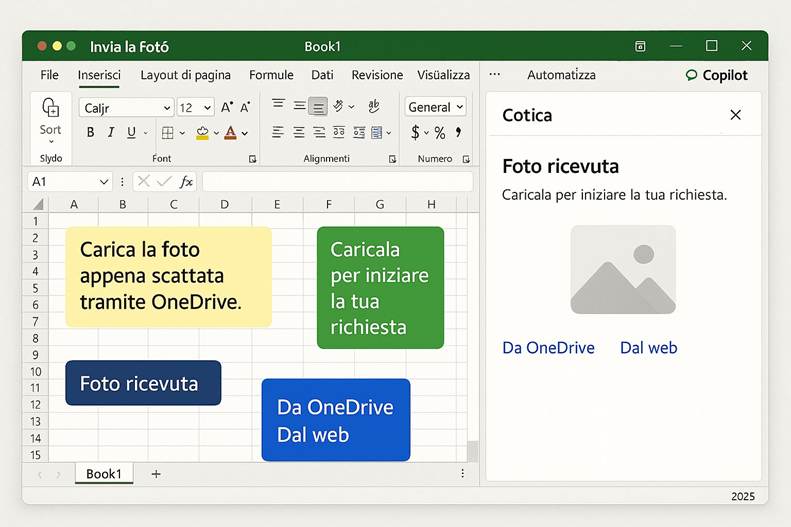Viewport: 791px width, 527px height.
Task: Show more ribbon tabs with ellipsis
Action: tap(495, 75)
